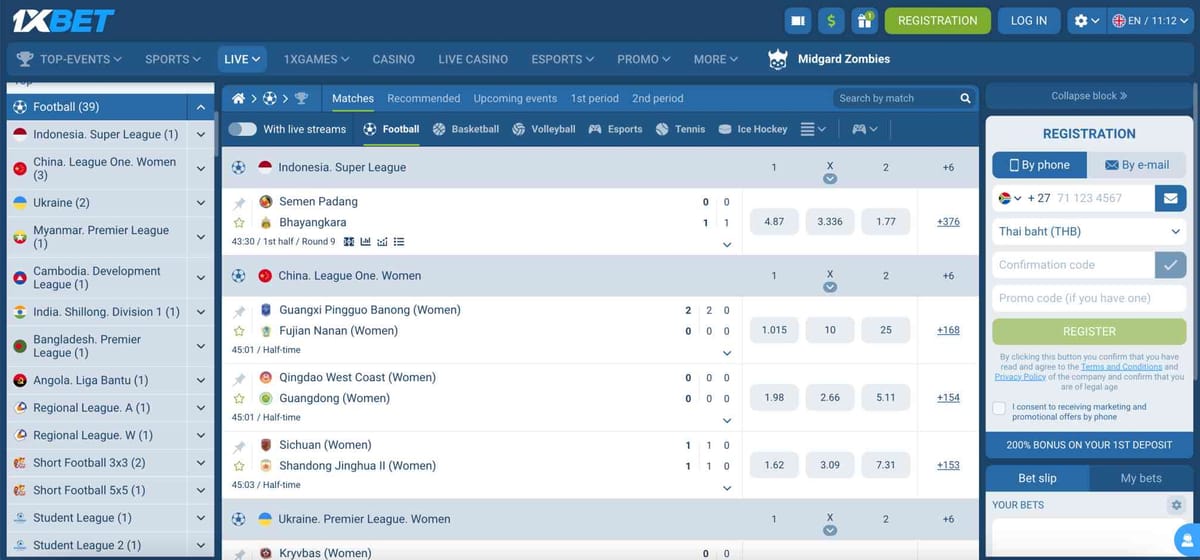Open the settings gear menu
Viewport: 1200px width, 560px height.
coord(1086,20)
